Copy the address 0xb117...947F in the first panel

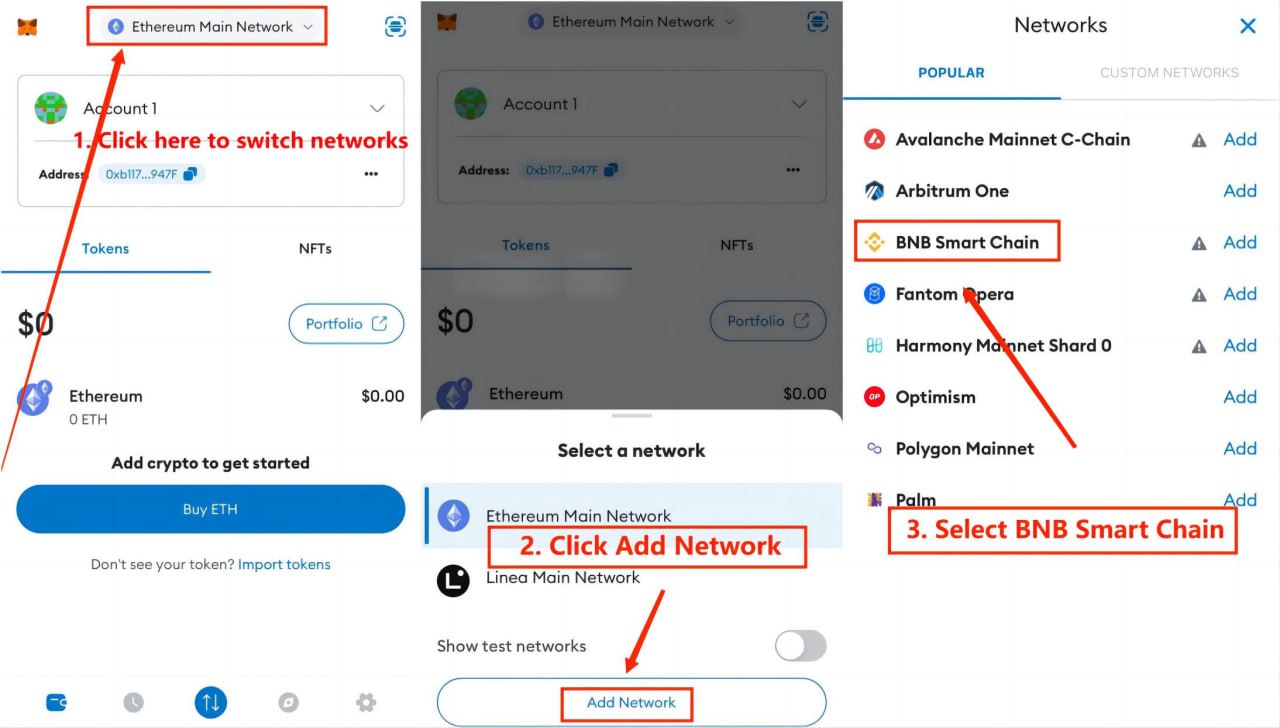pos(152,174)
